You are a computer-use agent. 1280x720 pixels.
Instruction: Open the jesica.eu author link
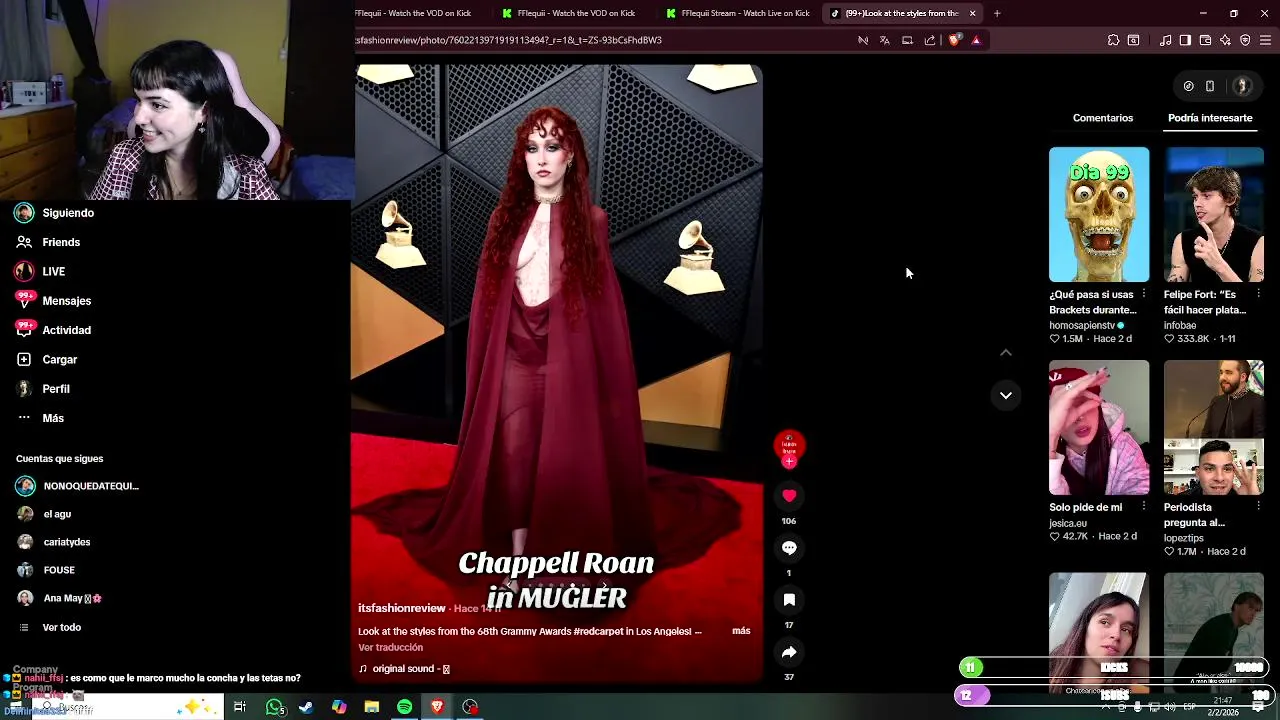click(1068, 523)
